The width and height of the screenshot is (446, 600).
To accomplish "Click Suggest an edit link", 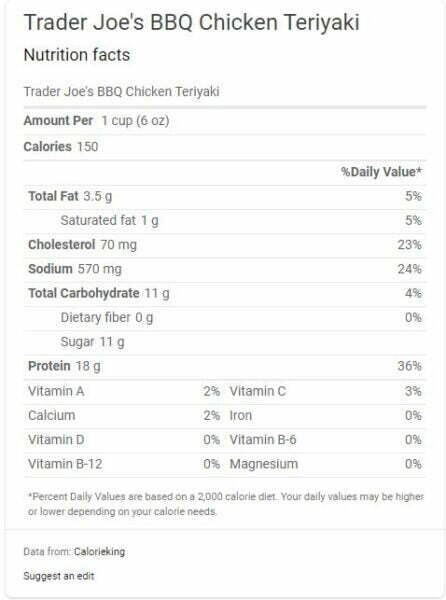I will tap(59, 576).
